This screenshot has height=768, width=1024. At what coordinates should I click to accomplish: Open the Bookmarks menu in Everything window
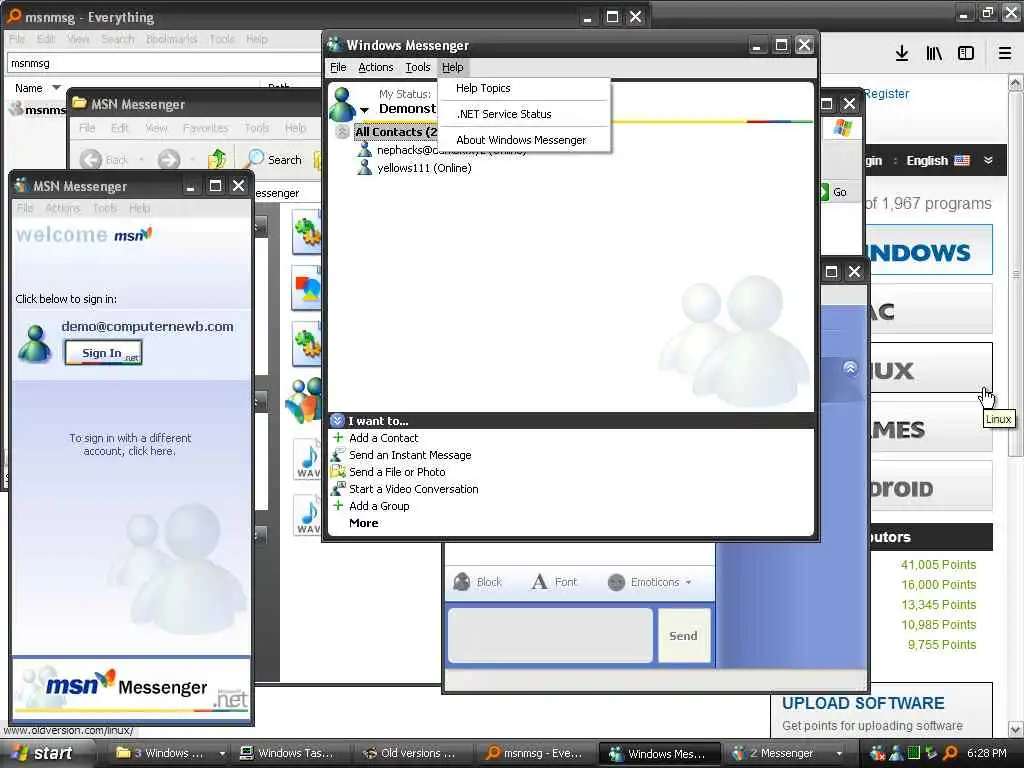point(171,39)
